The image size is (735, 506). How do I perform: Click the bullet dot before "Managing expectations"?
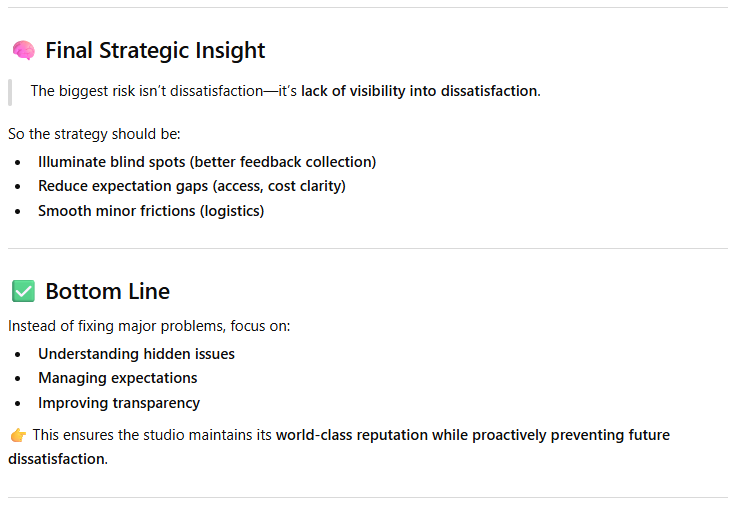click(x=17, y=378)
